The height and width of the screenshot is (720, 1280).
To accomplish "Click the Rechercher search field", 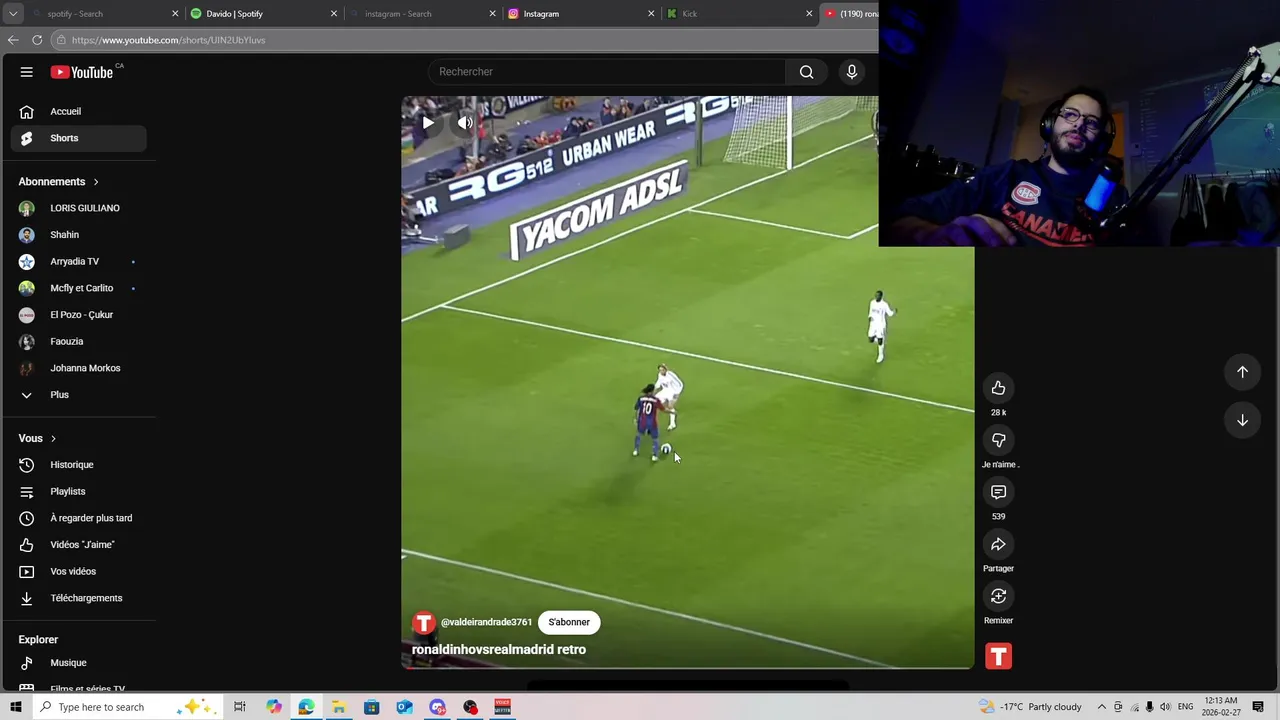I will [x=608, y=72].
